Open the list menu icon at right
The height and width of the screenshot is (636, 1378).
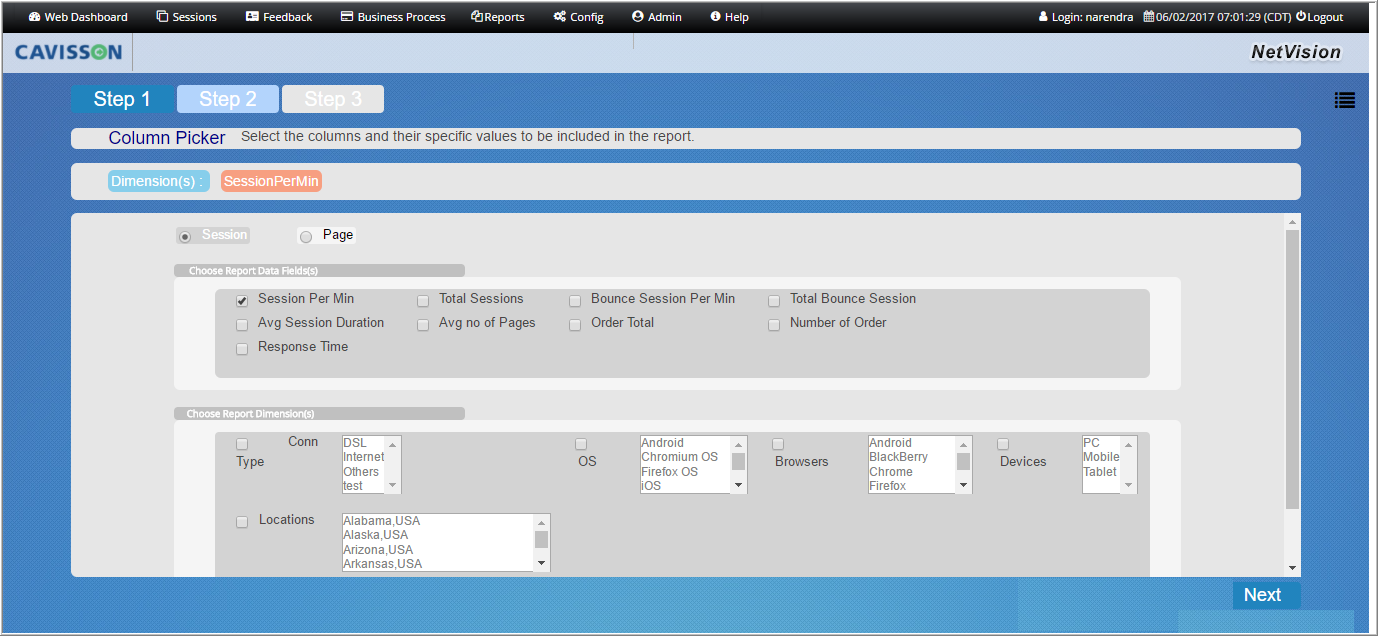point(1344,100)
